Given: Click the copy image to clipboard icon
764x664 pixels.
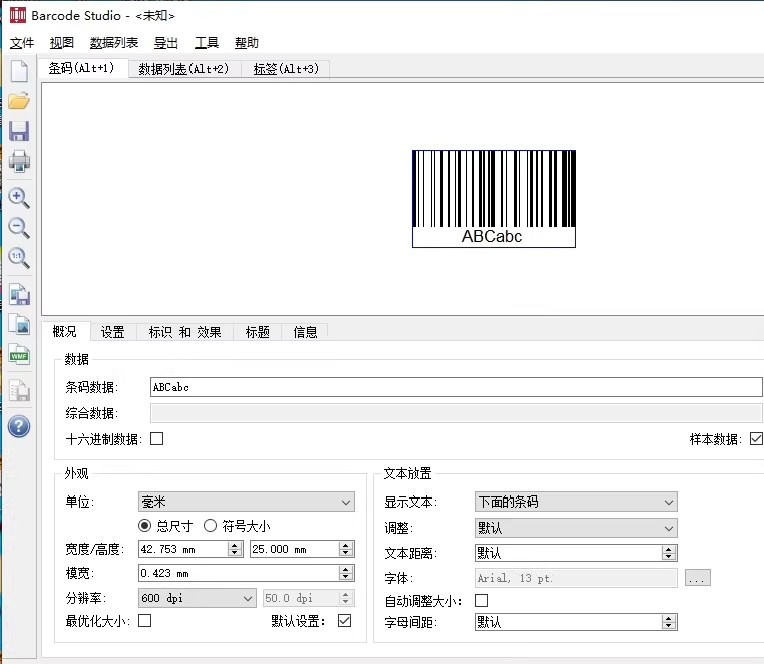Looking at the screenshot, I should 19,324.
